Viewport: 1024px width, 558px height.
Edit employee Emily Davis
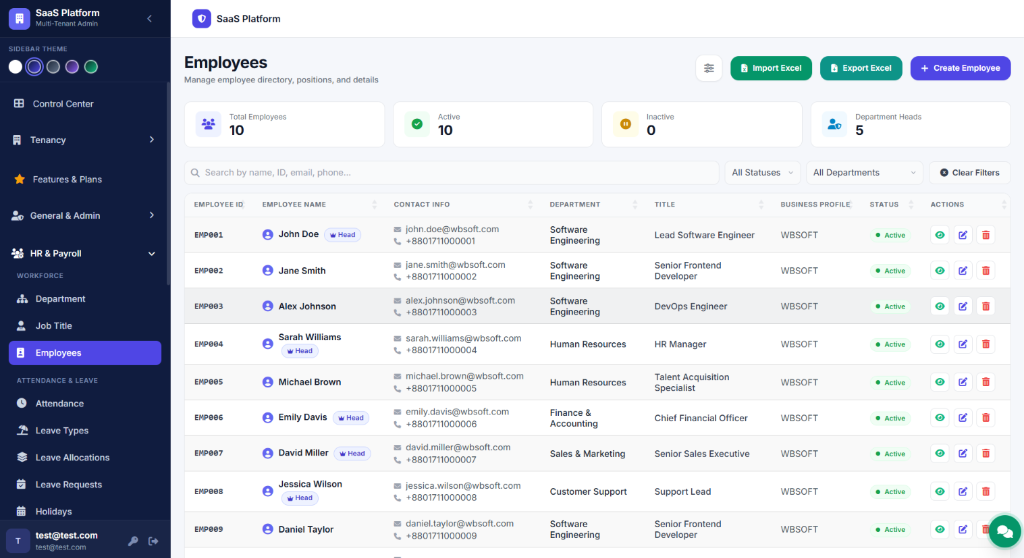pyautogui.click(x=963, y=418)
